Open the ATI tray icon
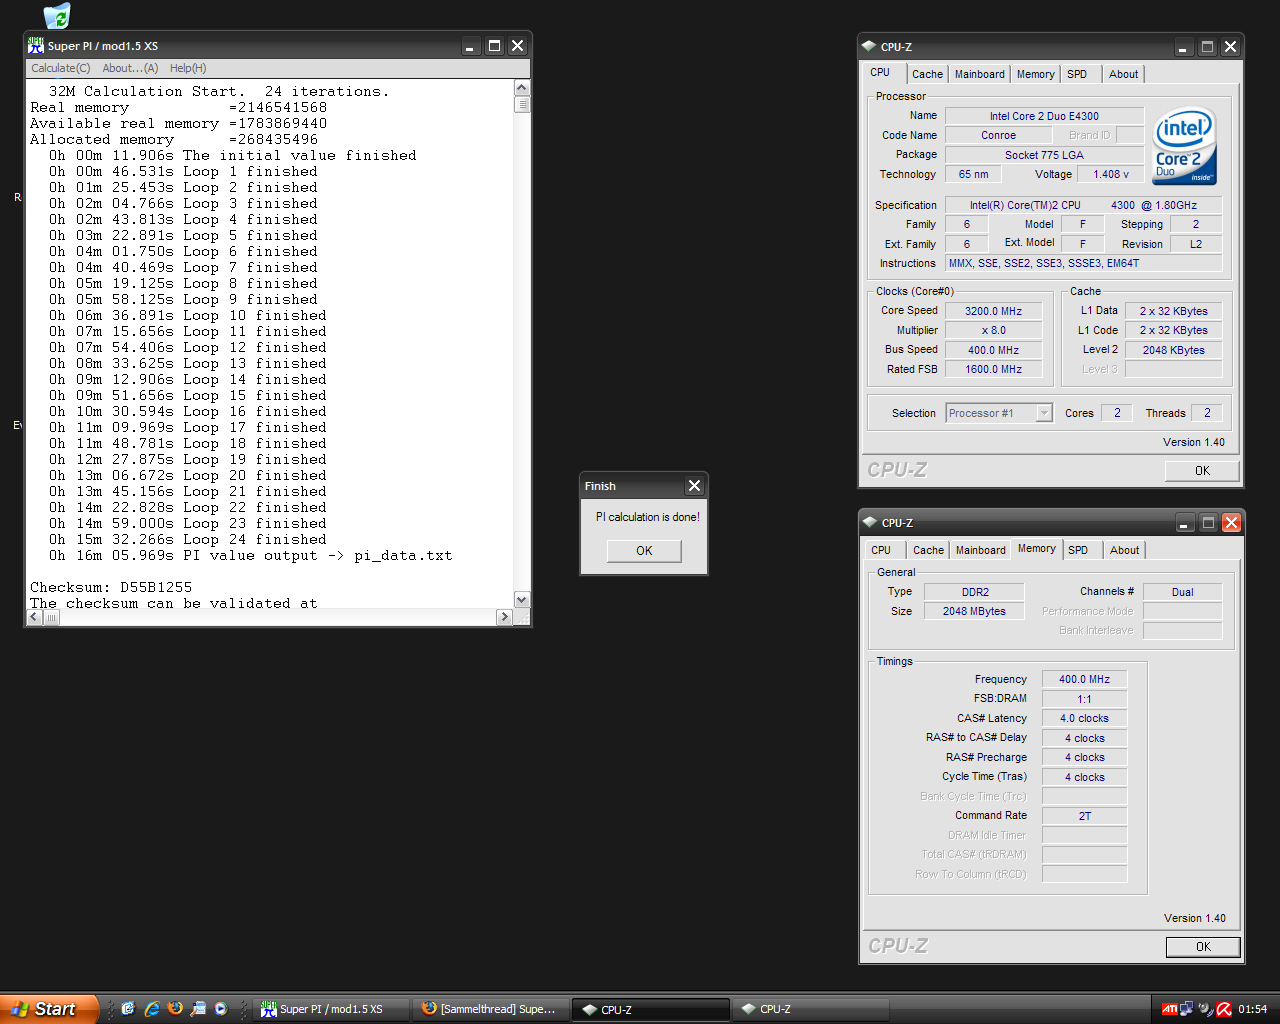The width and height of the screenshot is (1280, 1024). click(1169, 1009)
